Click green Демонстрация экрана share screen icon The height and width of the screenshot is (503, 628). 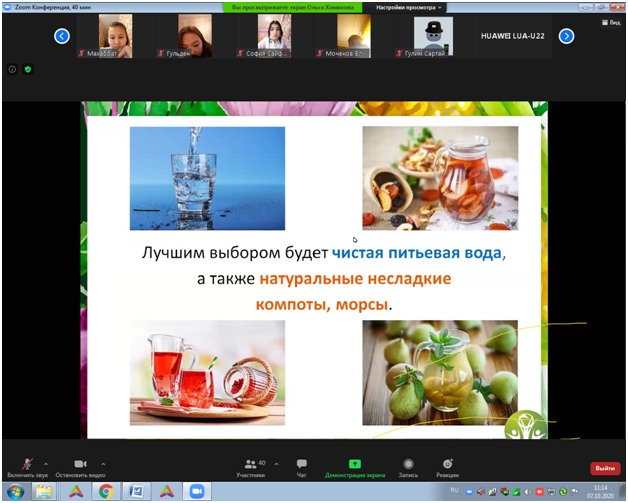pyautogui.click(x=354, y=465)
